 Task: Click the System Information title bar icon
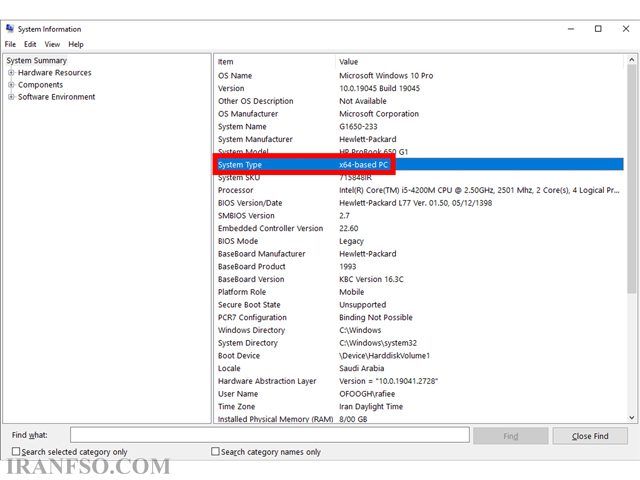tap(10, 29)
